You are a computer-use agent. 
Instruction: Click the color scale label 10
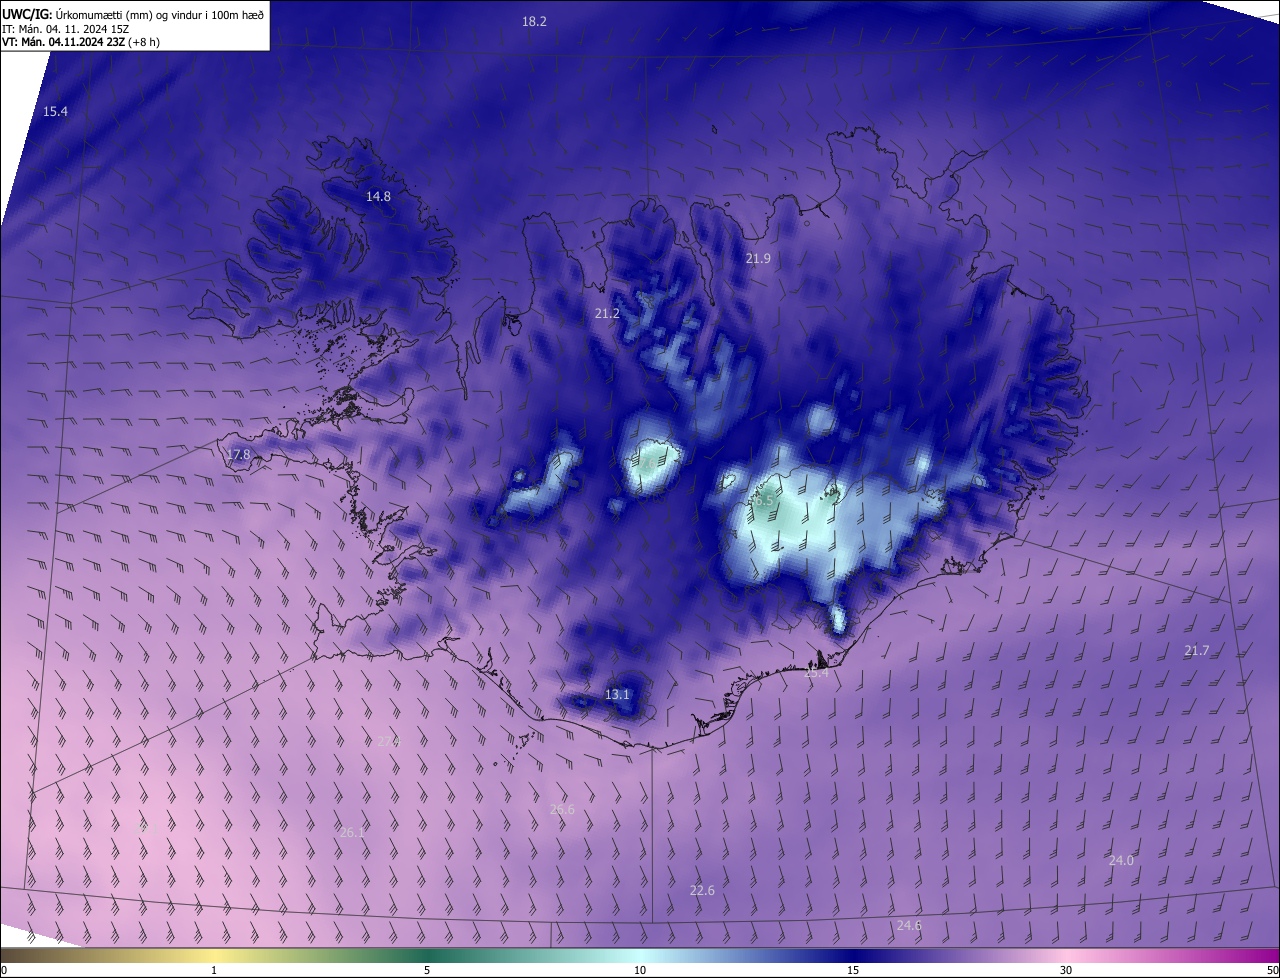click(640, 970)
